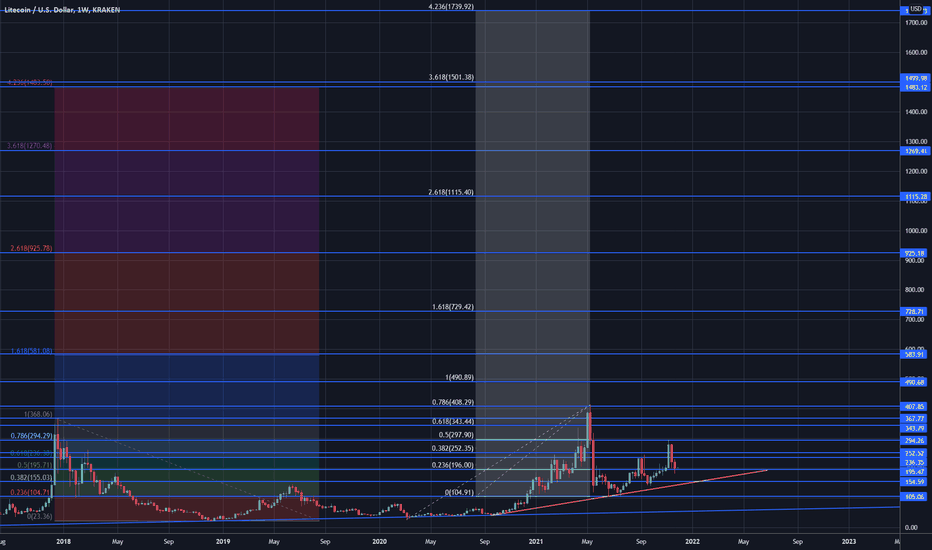Click the 583.91 price tag on axis
Image resolution: width=932 pixels, height=550 pixels.
point(915,354)
